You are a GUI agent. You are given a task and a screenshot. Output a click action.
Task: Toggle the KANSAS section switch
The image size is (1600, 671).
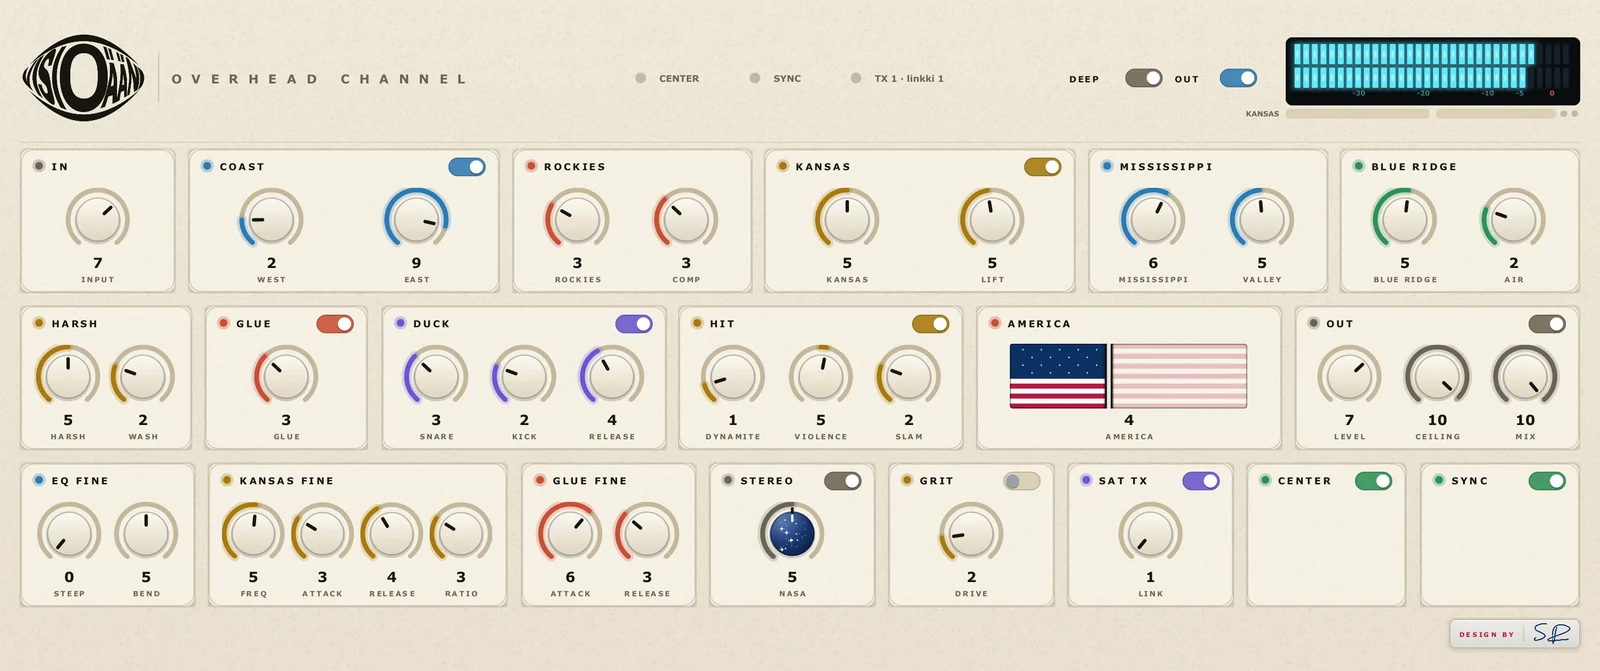(1043, 167)
